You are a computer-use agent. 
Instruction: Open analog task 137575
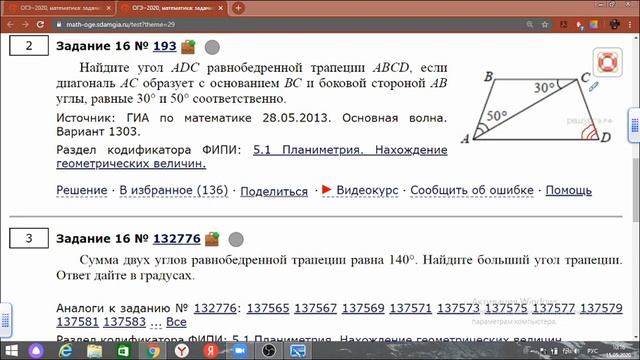click(506, 308)
